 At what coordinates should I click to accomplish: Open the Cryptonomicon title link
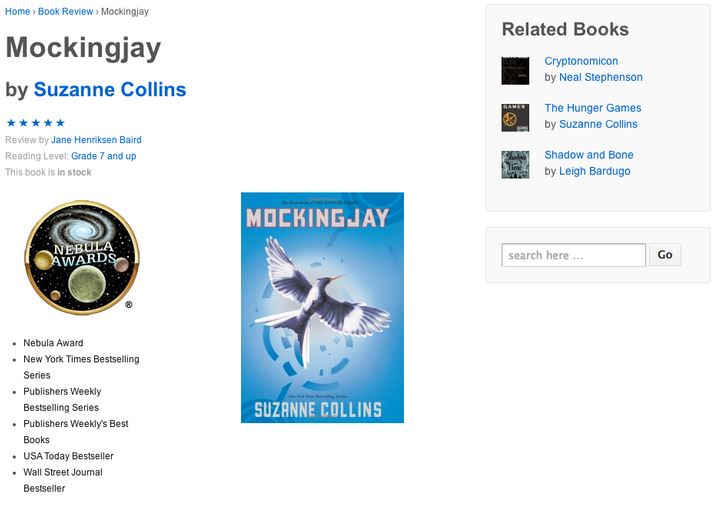click(581, 61)
